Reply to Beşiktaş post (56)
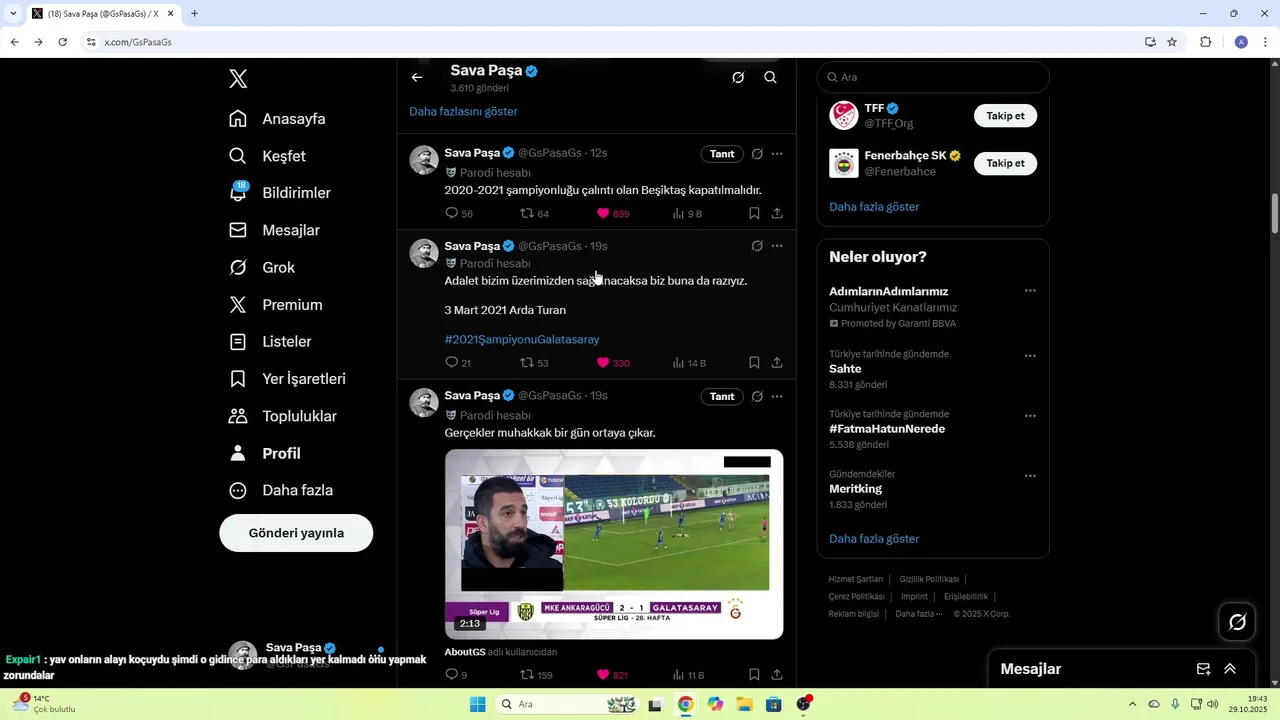The image size is (1280, 720). pyautogui.click(x=459, y=213)
